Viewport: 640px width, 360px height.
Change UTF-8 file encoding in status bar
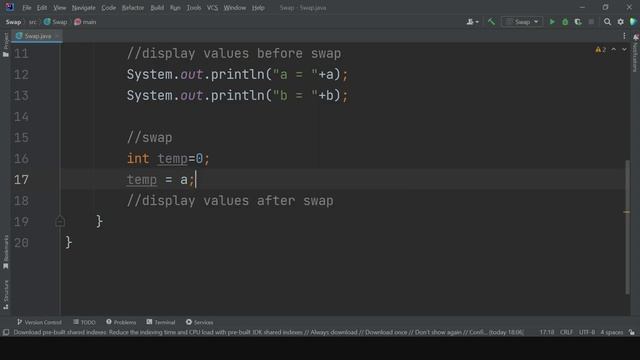tap(587, 333)
